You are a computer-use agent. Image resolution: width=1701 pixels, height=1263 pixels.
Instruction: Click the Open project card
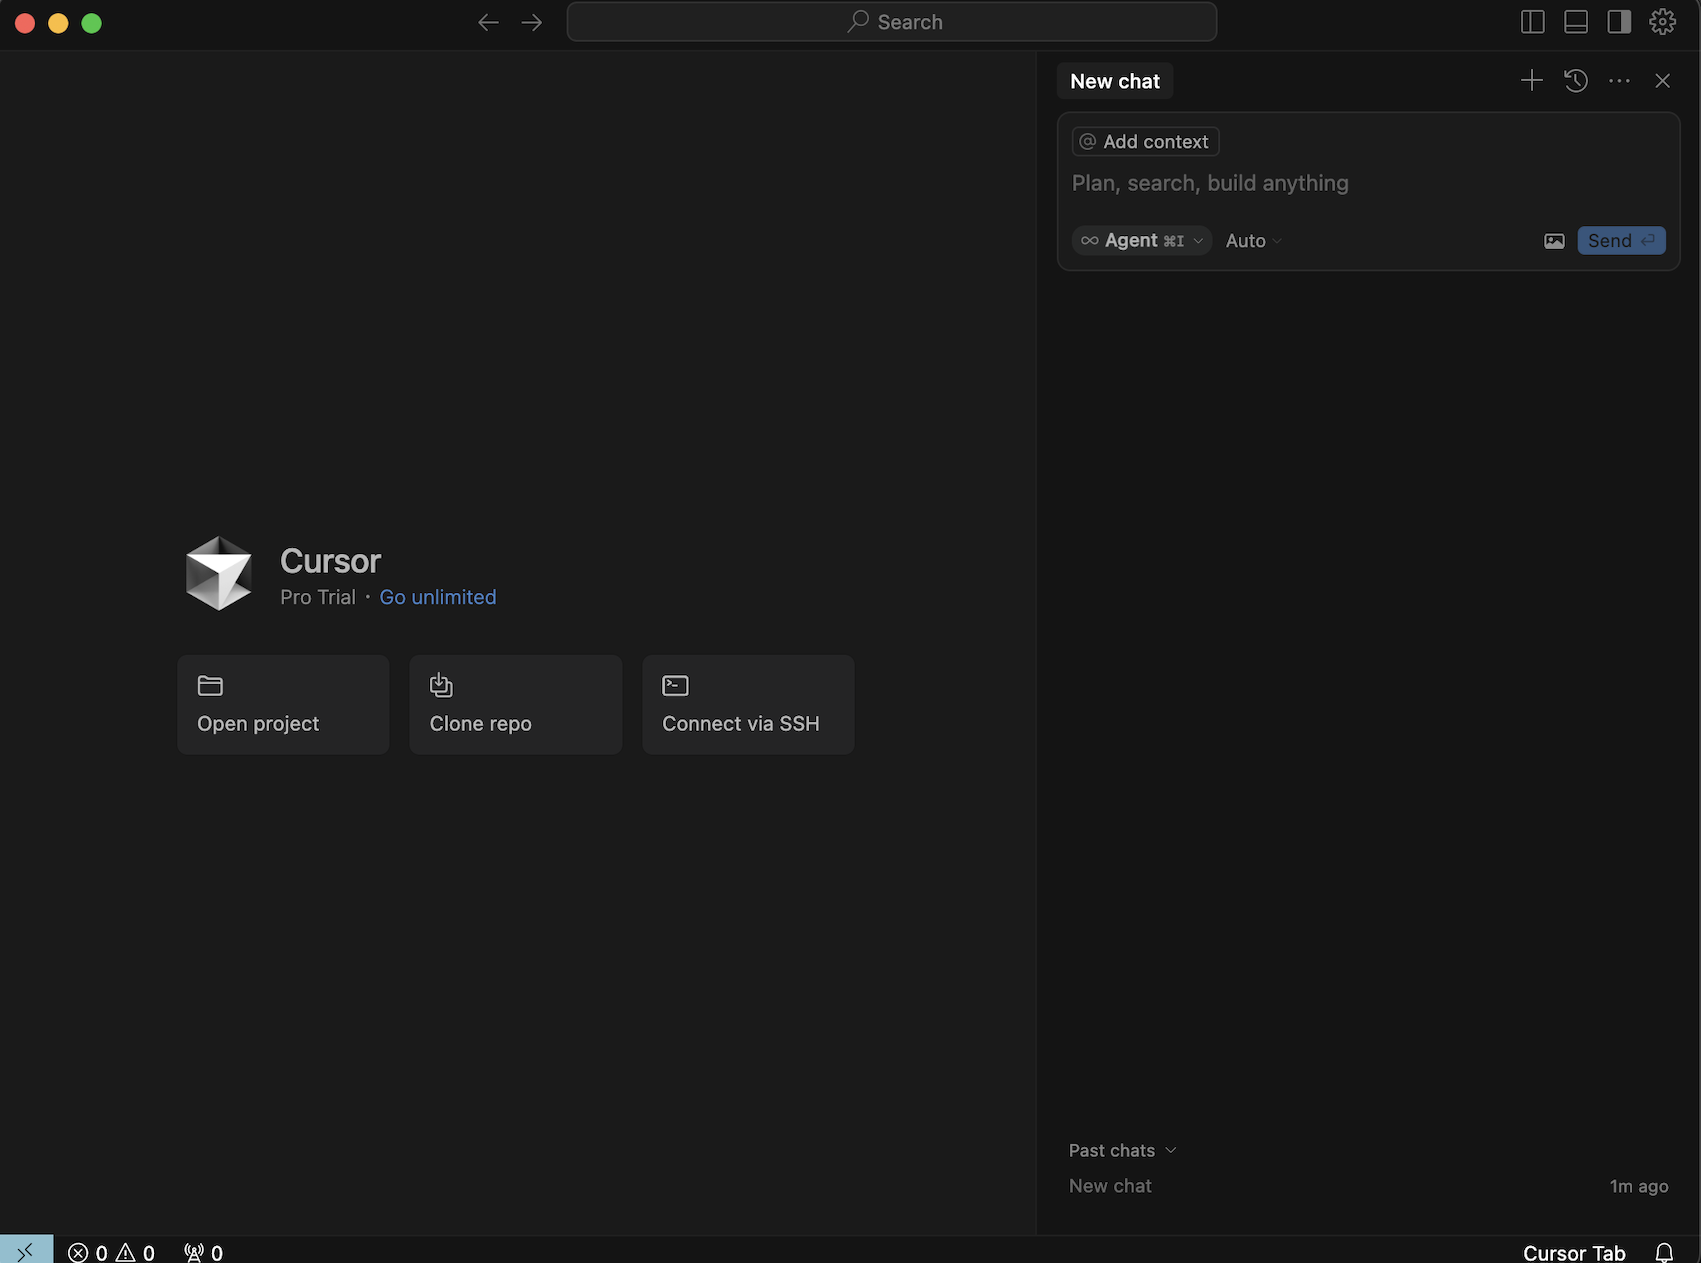click(283, 705)
